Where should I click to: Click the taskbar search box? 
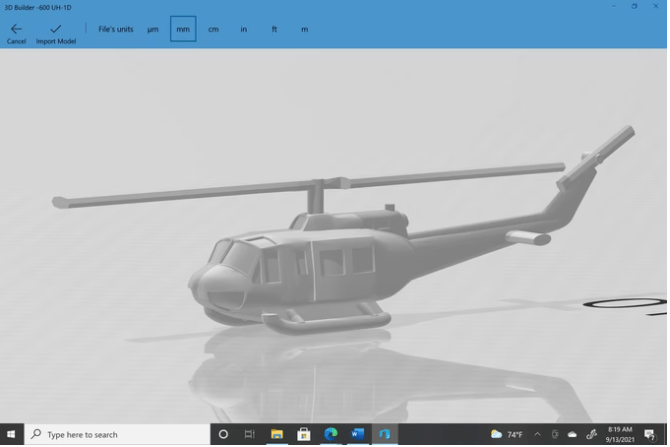tap(115, 435)
